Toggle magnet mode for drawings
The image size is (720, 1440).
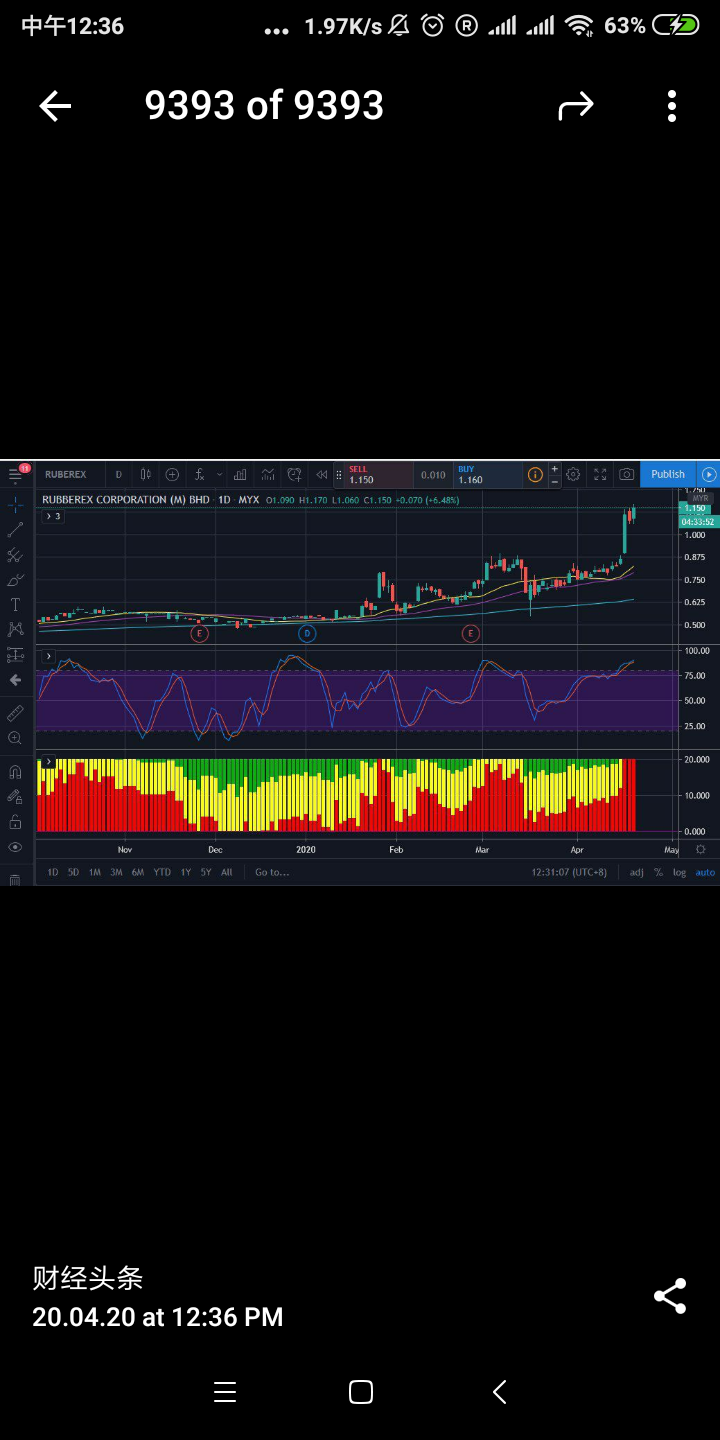pos(15,772)
